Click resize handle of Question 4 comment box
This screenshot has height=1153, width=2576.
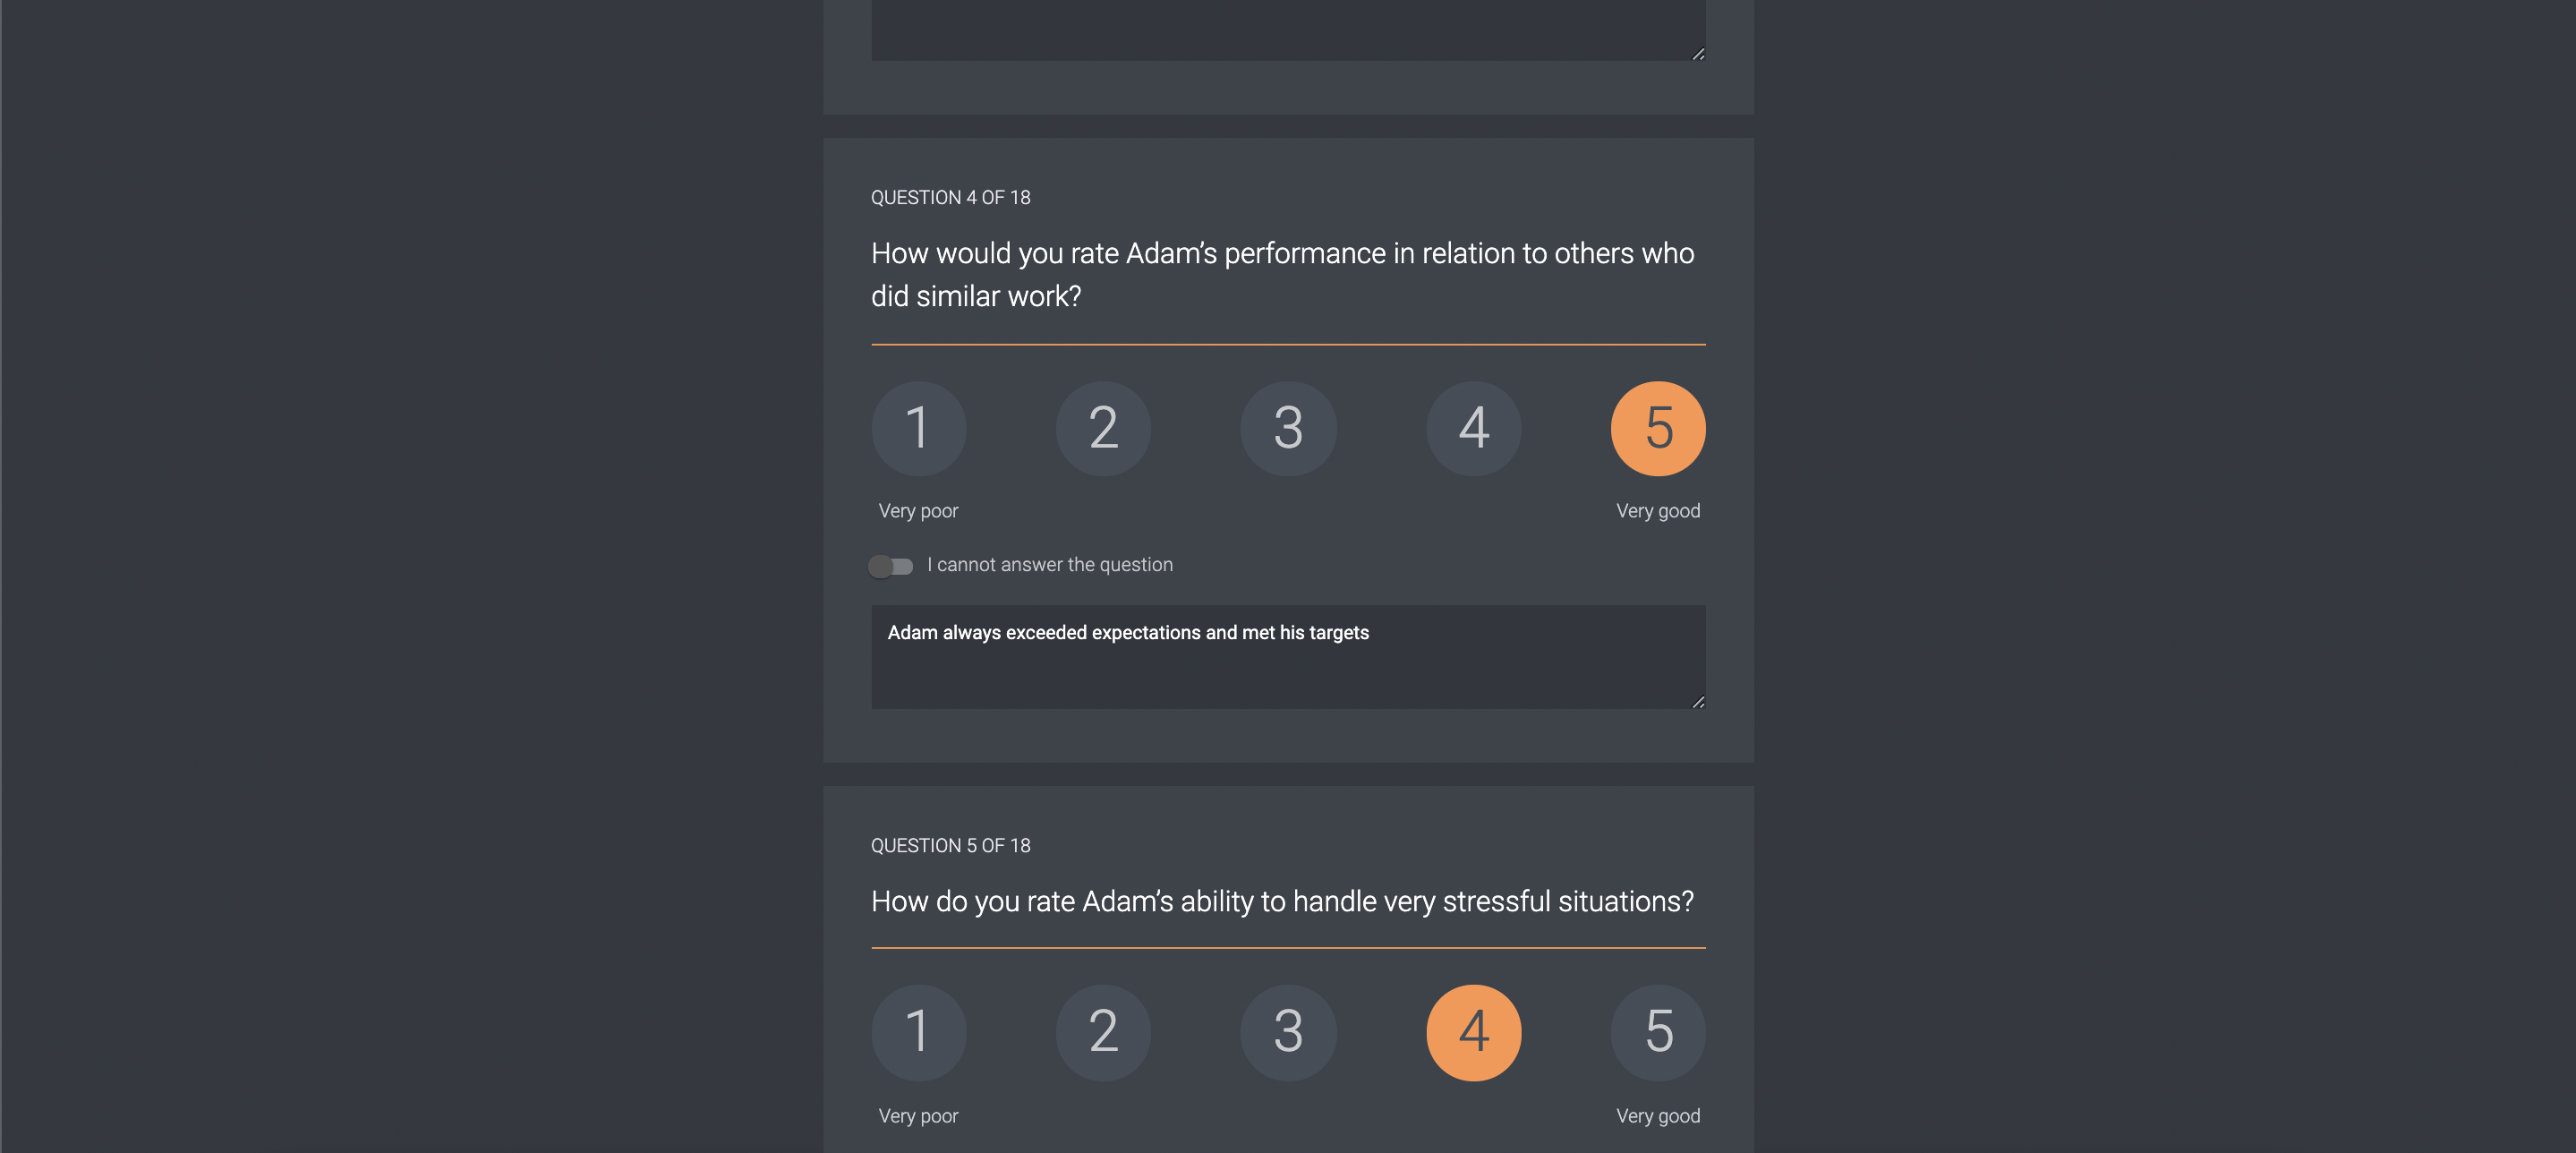coord(1698,702)
